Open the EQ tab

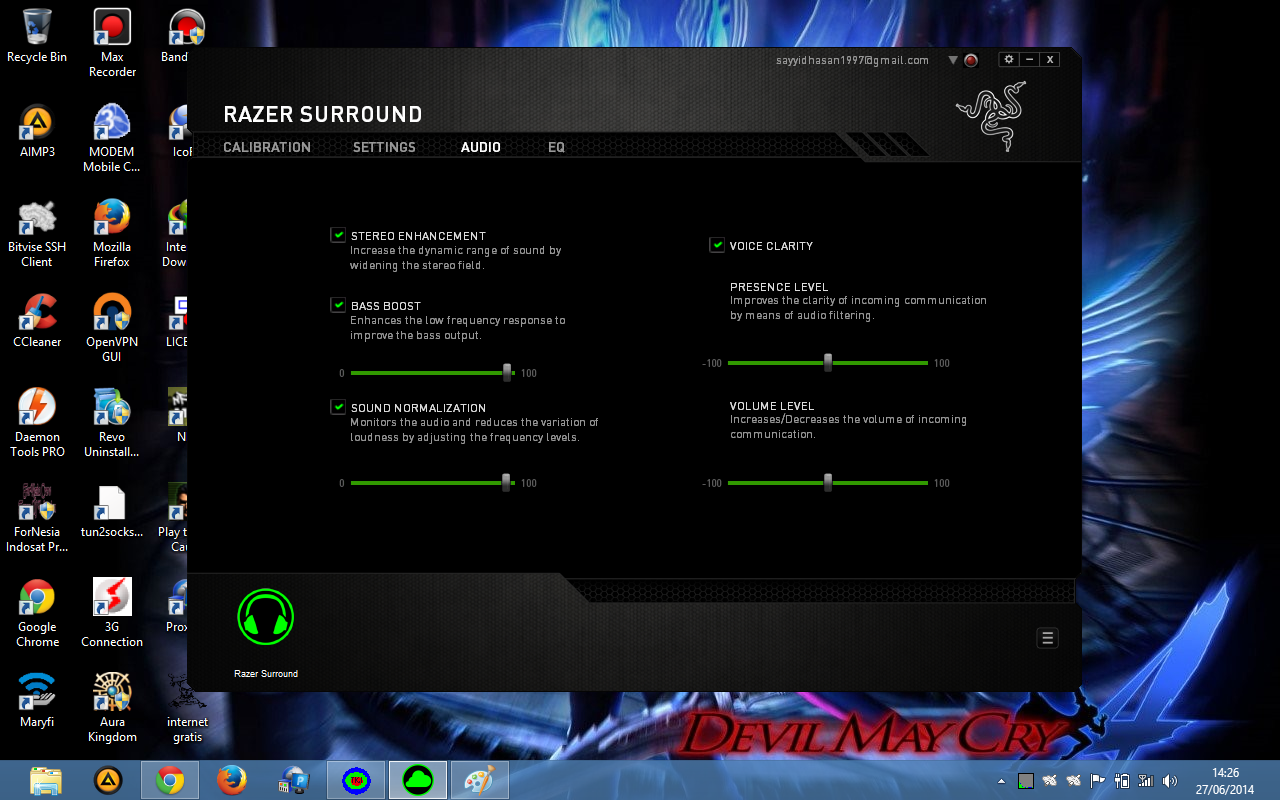click(556, 146)
